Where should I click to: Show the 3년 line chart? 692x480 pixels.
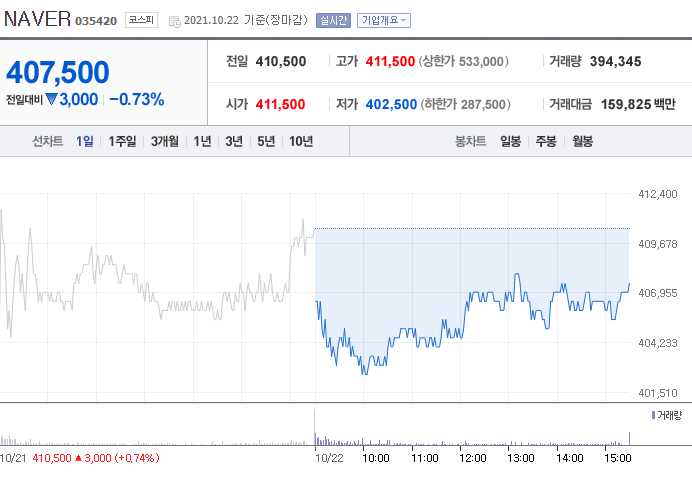[234, 141]
